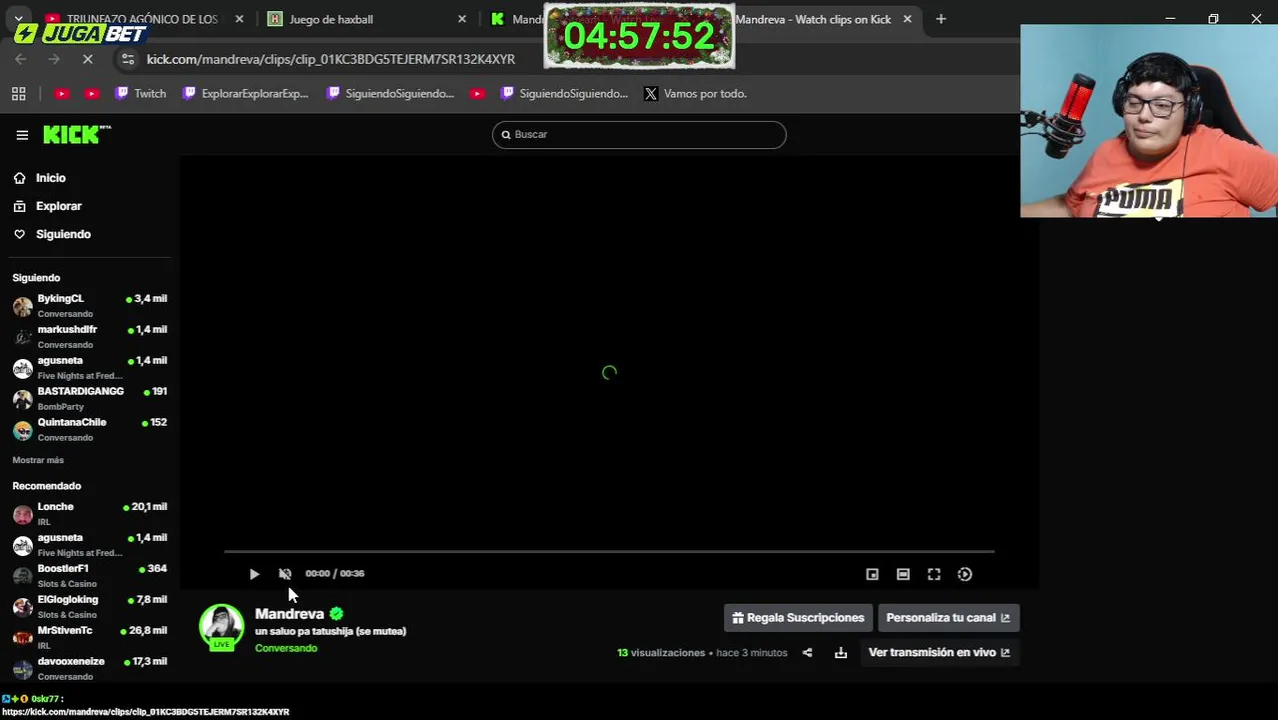The height and width of the screenshot is (720, 1278).
Task: Open BoostierF1 recommended channel
Action: (90, 576)
